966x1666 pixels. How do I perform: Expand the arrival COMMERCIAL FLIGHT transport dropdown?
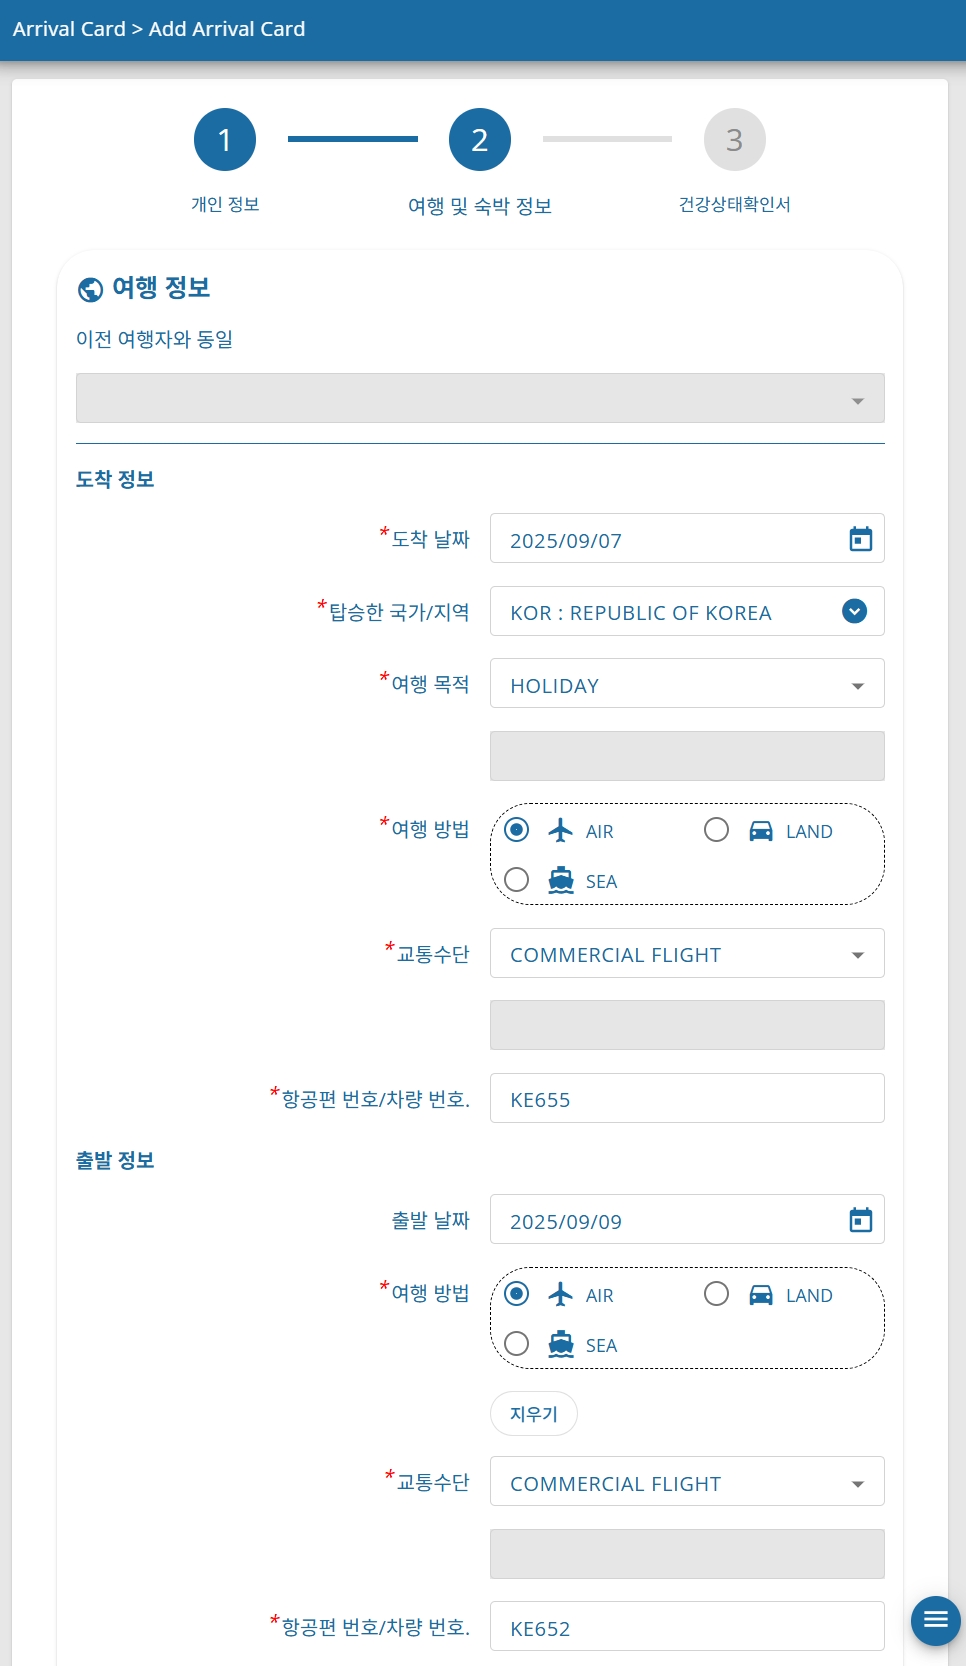click(687, 953)
